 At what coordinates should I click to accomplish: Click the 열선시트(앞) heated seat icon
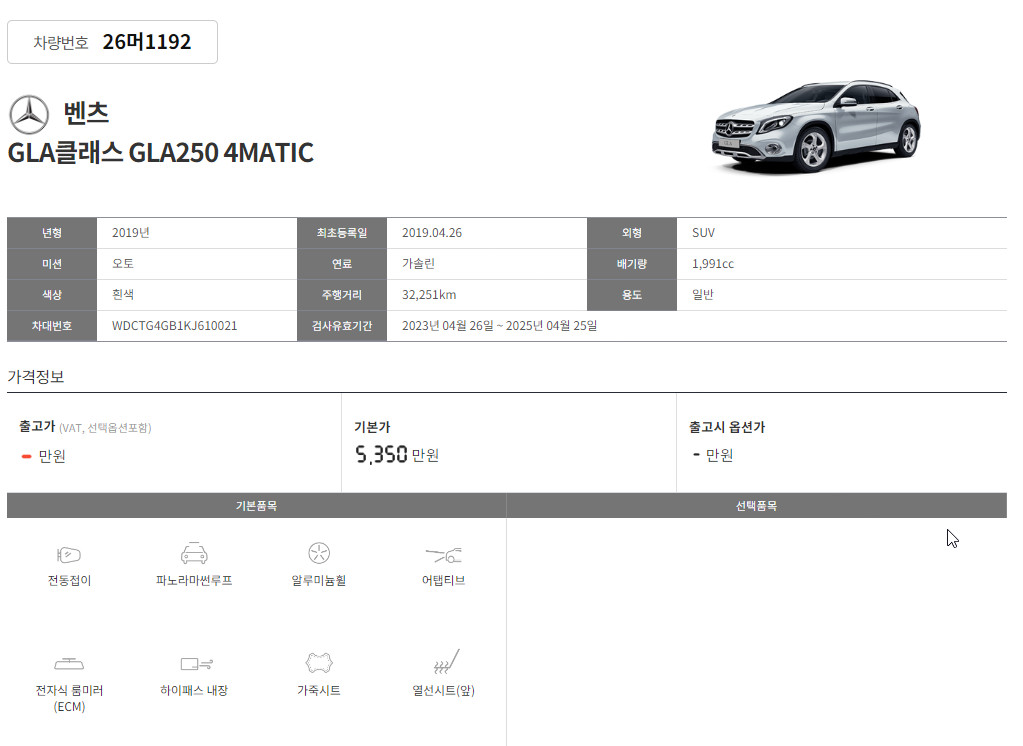click(x=446, y=661)
